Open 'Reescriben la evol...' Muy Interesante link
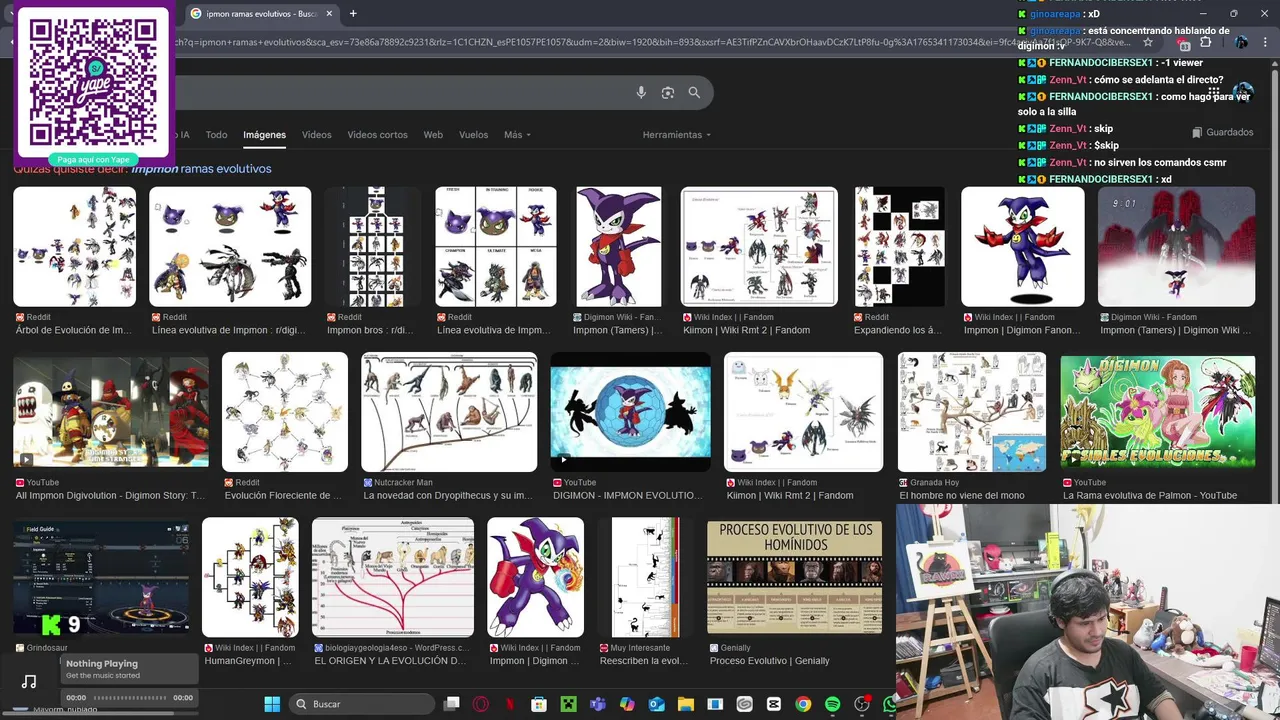1280x720 pixels. tap(643, 661)
